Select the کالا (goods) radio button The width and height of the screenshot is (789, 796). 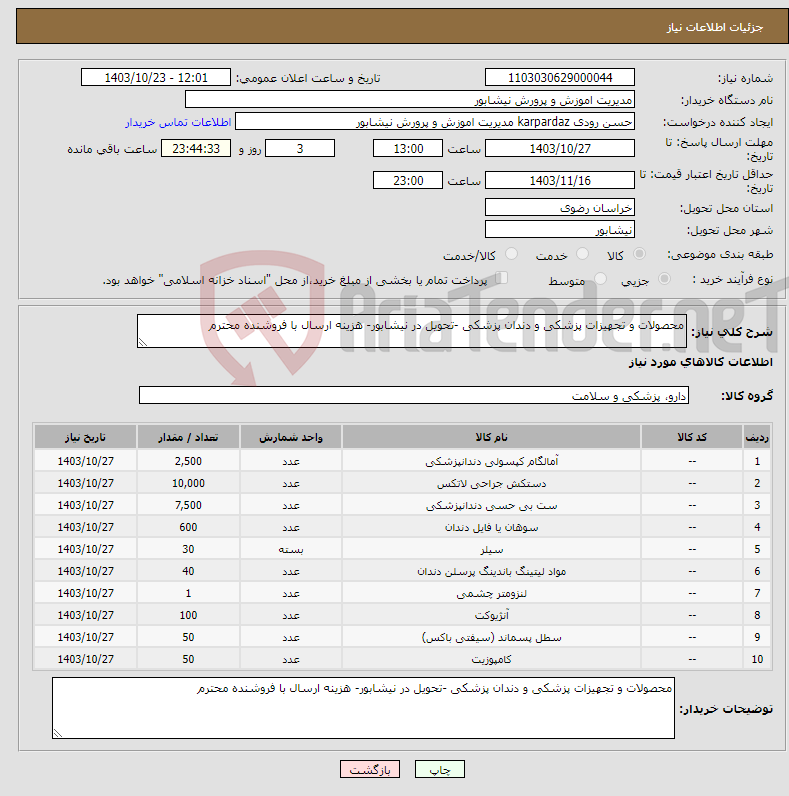[639, 254]
